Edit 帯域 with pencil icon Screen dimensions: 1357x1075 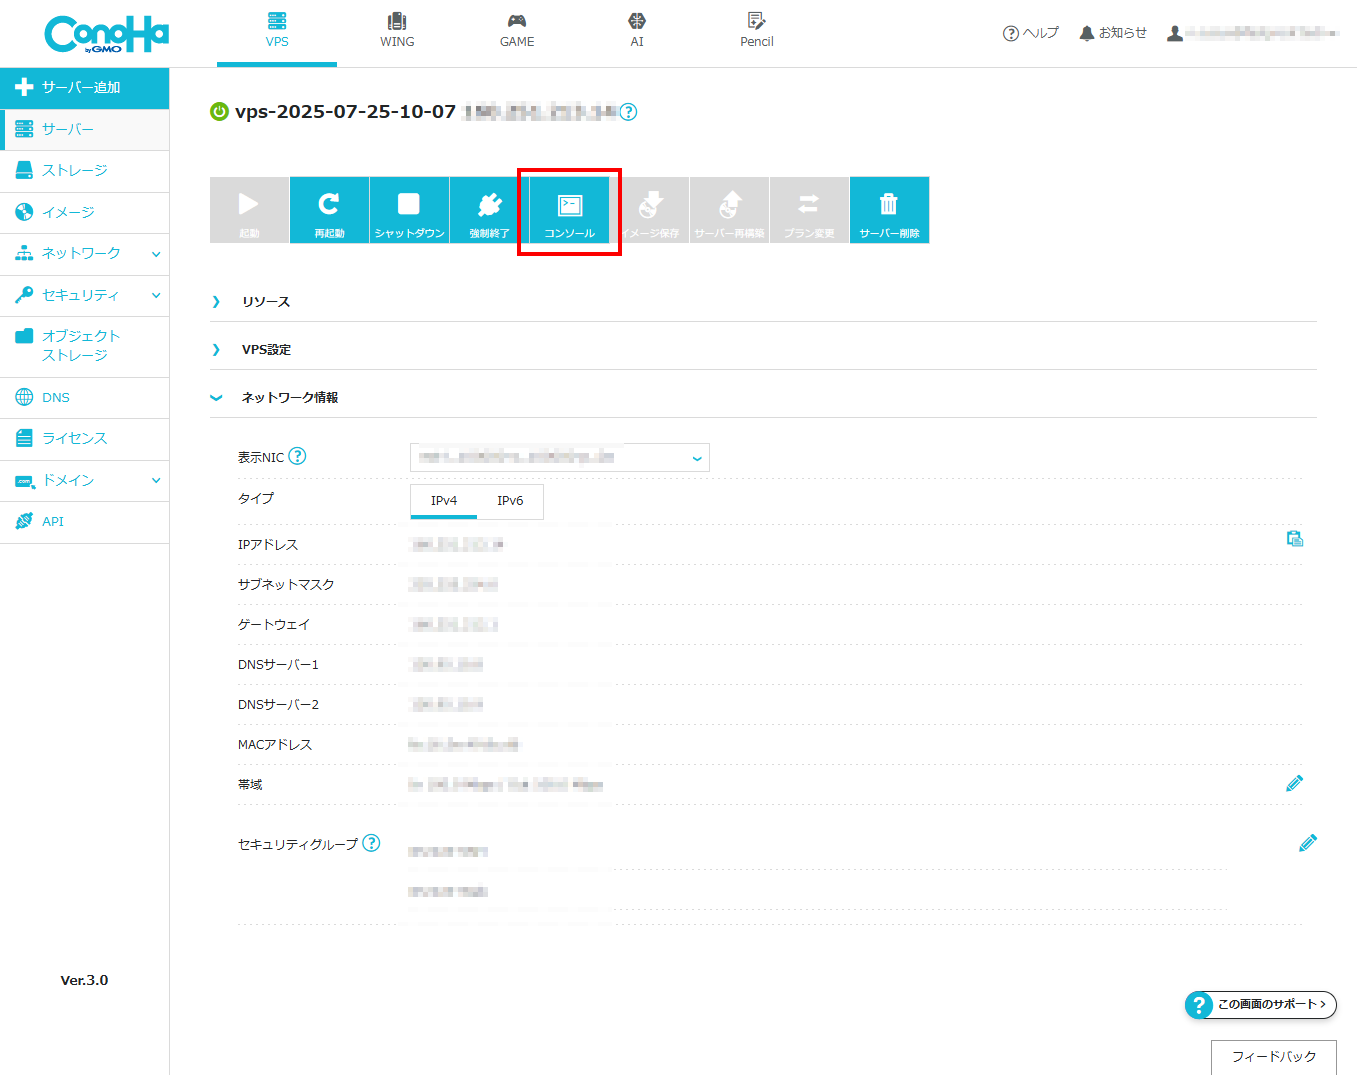tap(1295, 783)
